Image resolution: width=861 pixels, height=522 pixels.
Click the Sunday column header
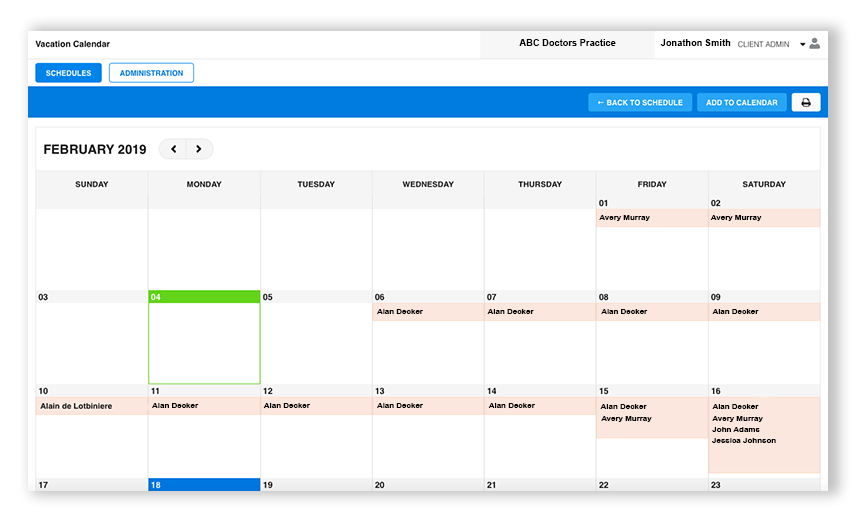(92, 184)
